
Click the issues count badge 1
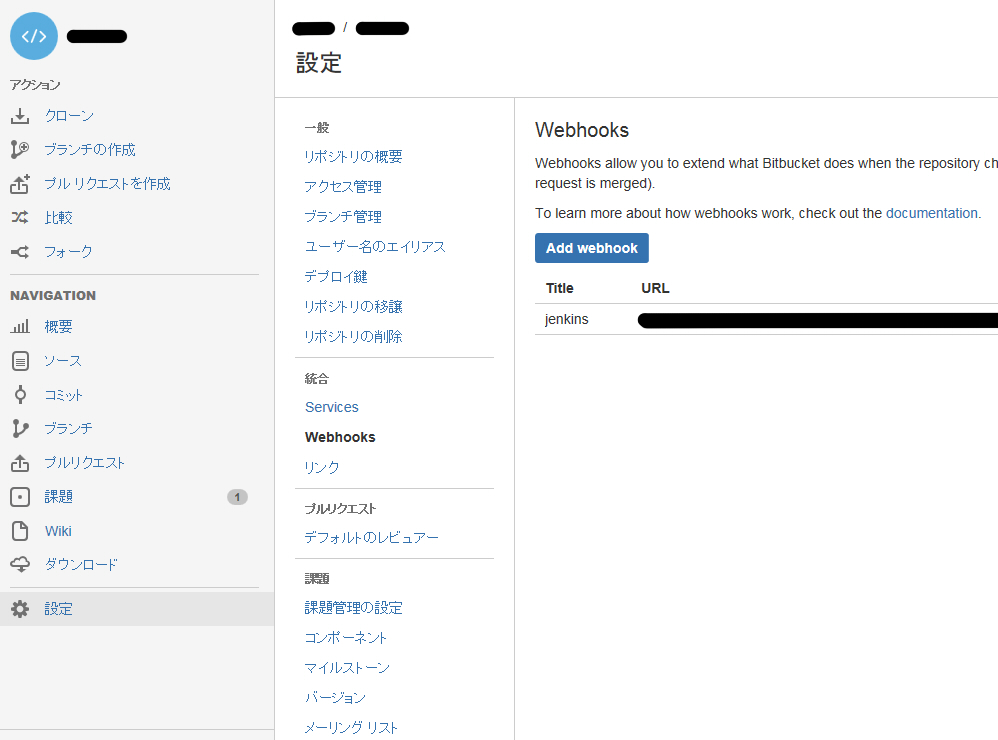pyautogui.click(x=237, y=497)
